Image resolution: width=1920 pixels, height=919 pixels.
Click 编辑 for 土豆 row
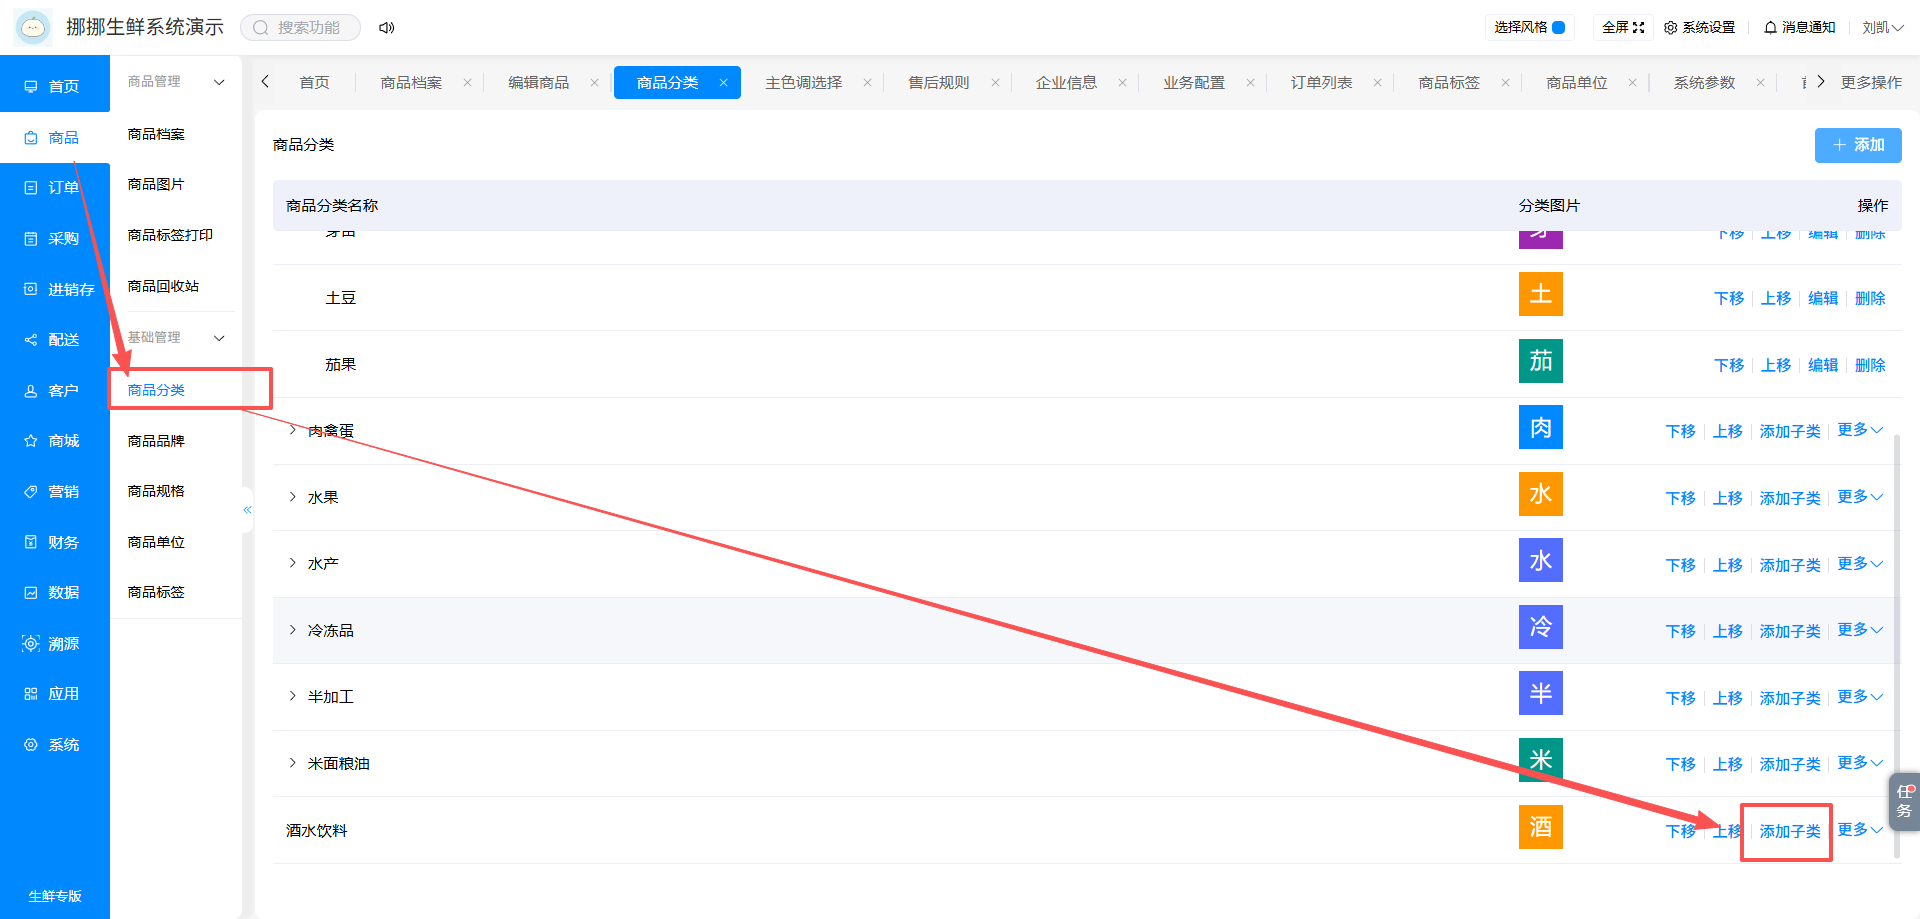1823,298
